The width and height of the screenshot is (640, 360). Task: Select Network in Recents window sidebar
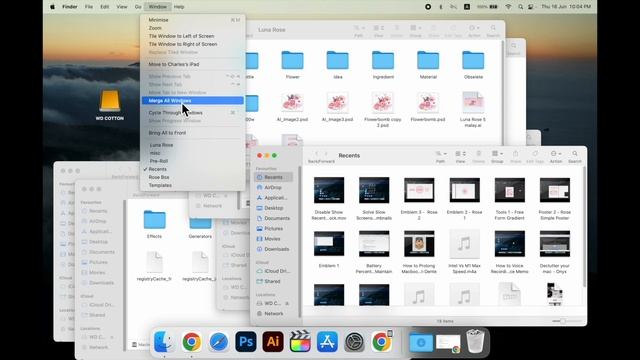pos(273,313)
